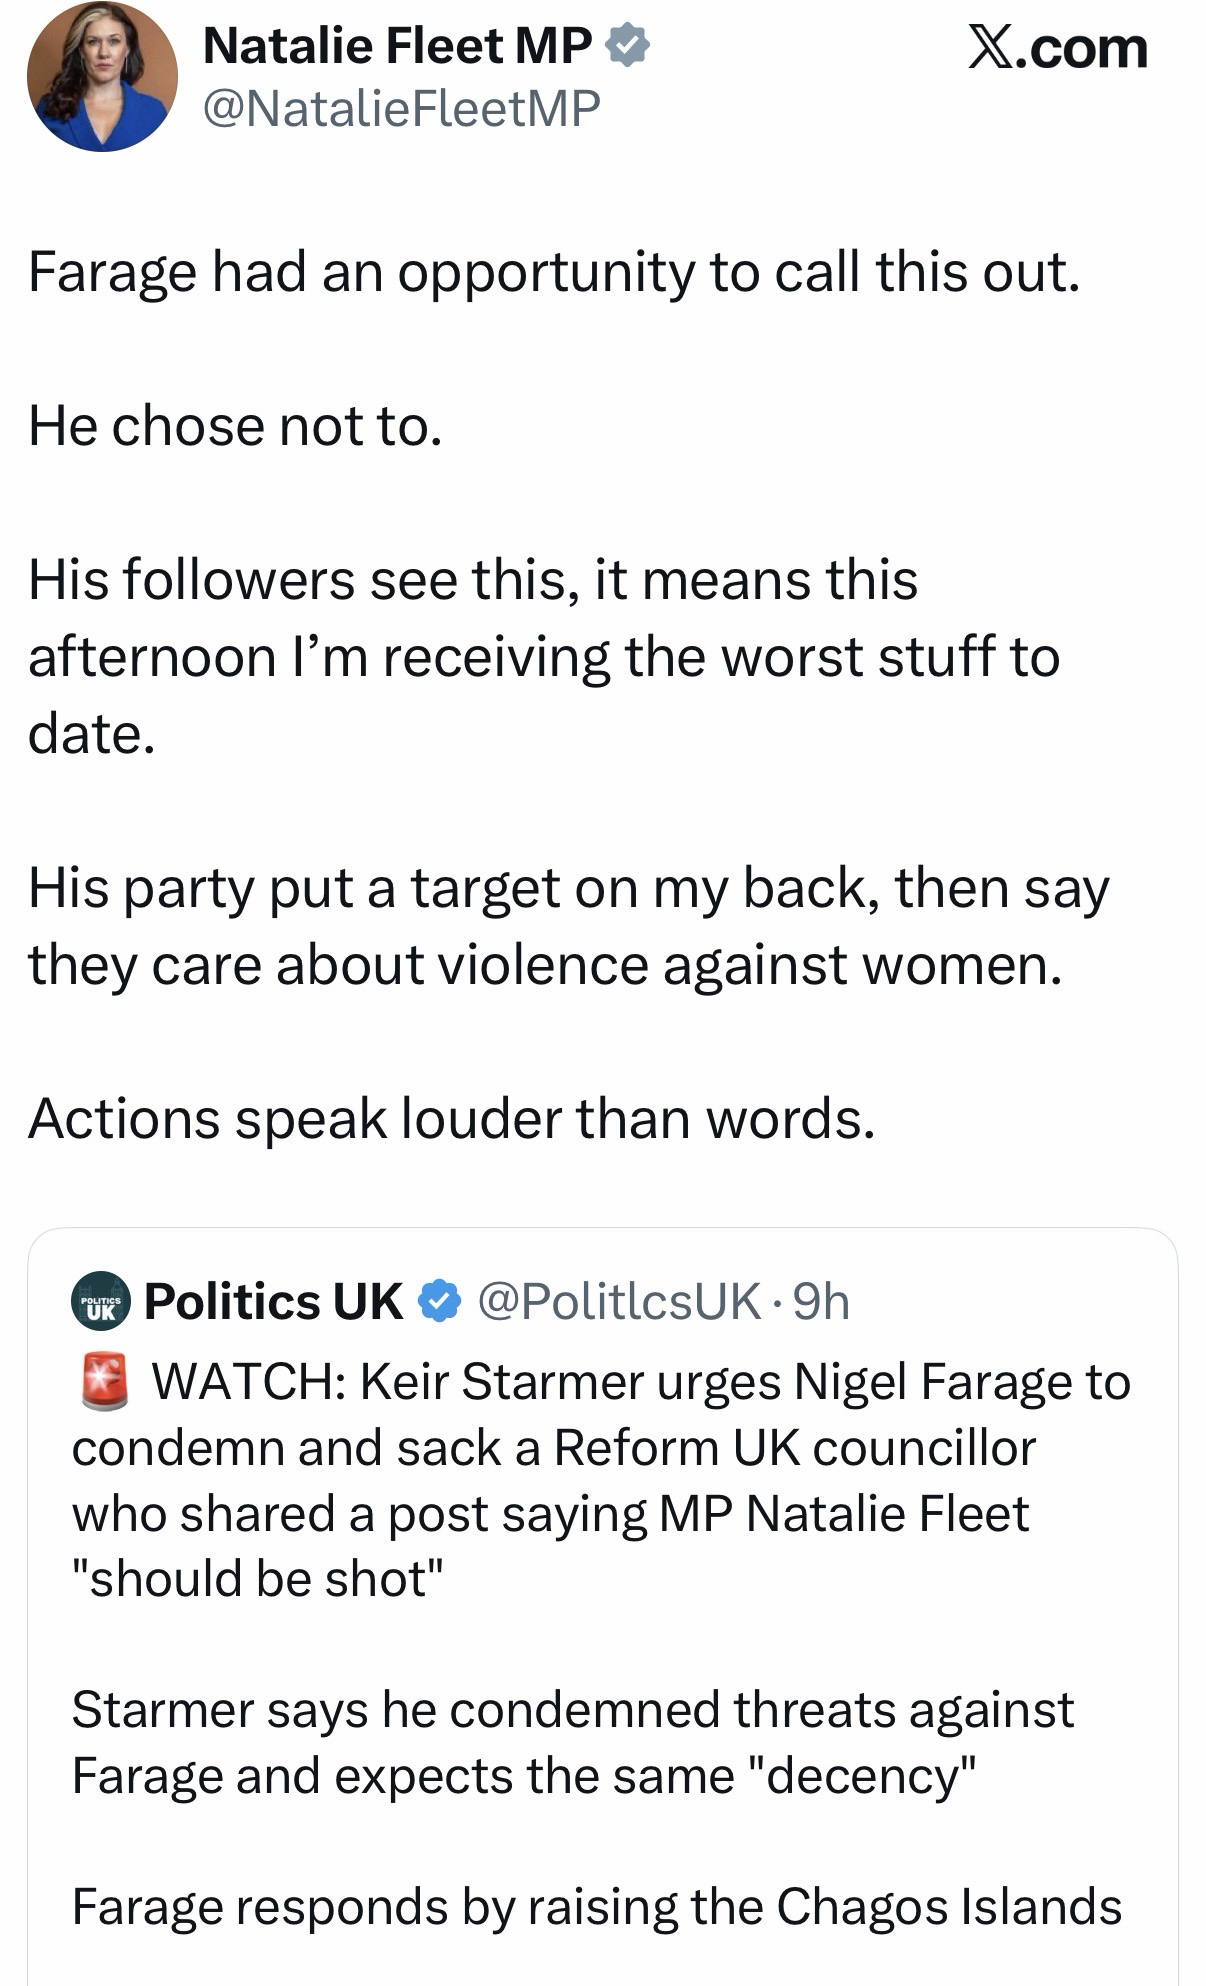Click the X.com logo

click(1057, 48)
